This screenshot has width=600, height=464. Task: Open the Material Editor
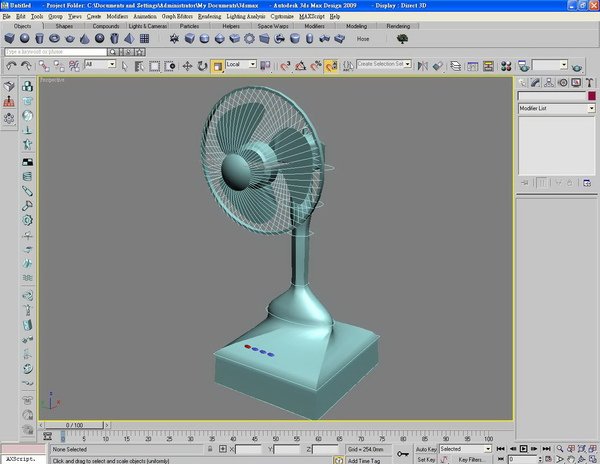[x=506, y=66]
